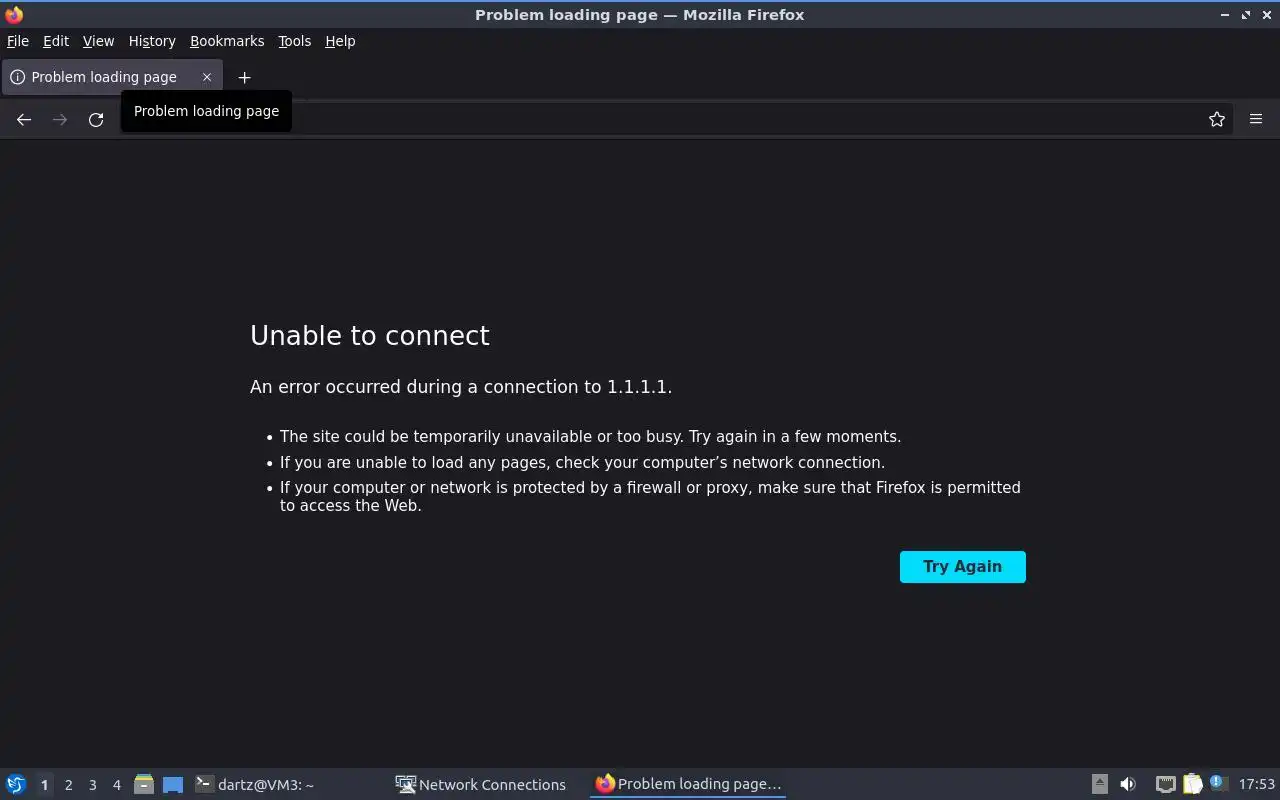
Task: Open the Lubuntu start menu icon
Action: (15, 784)
